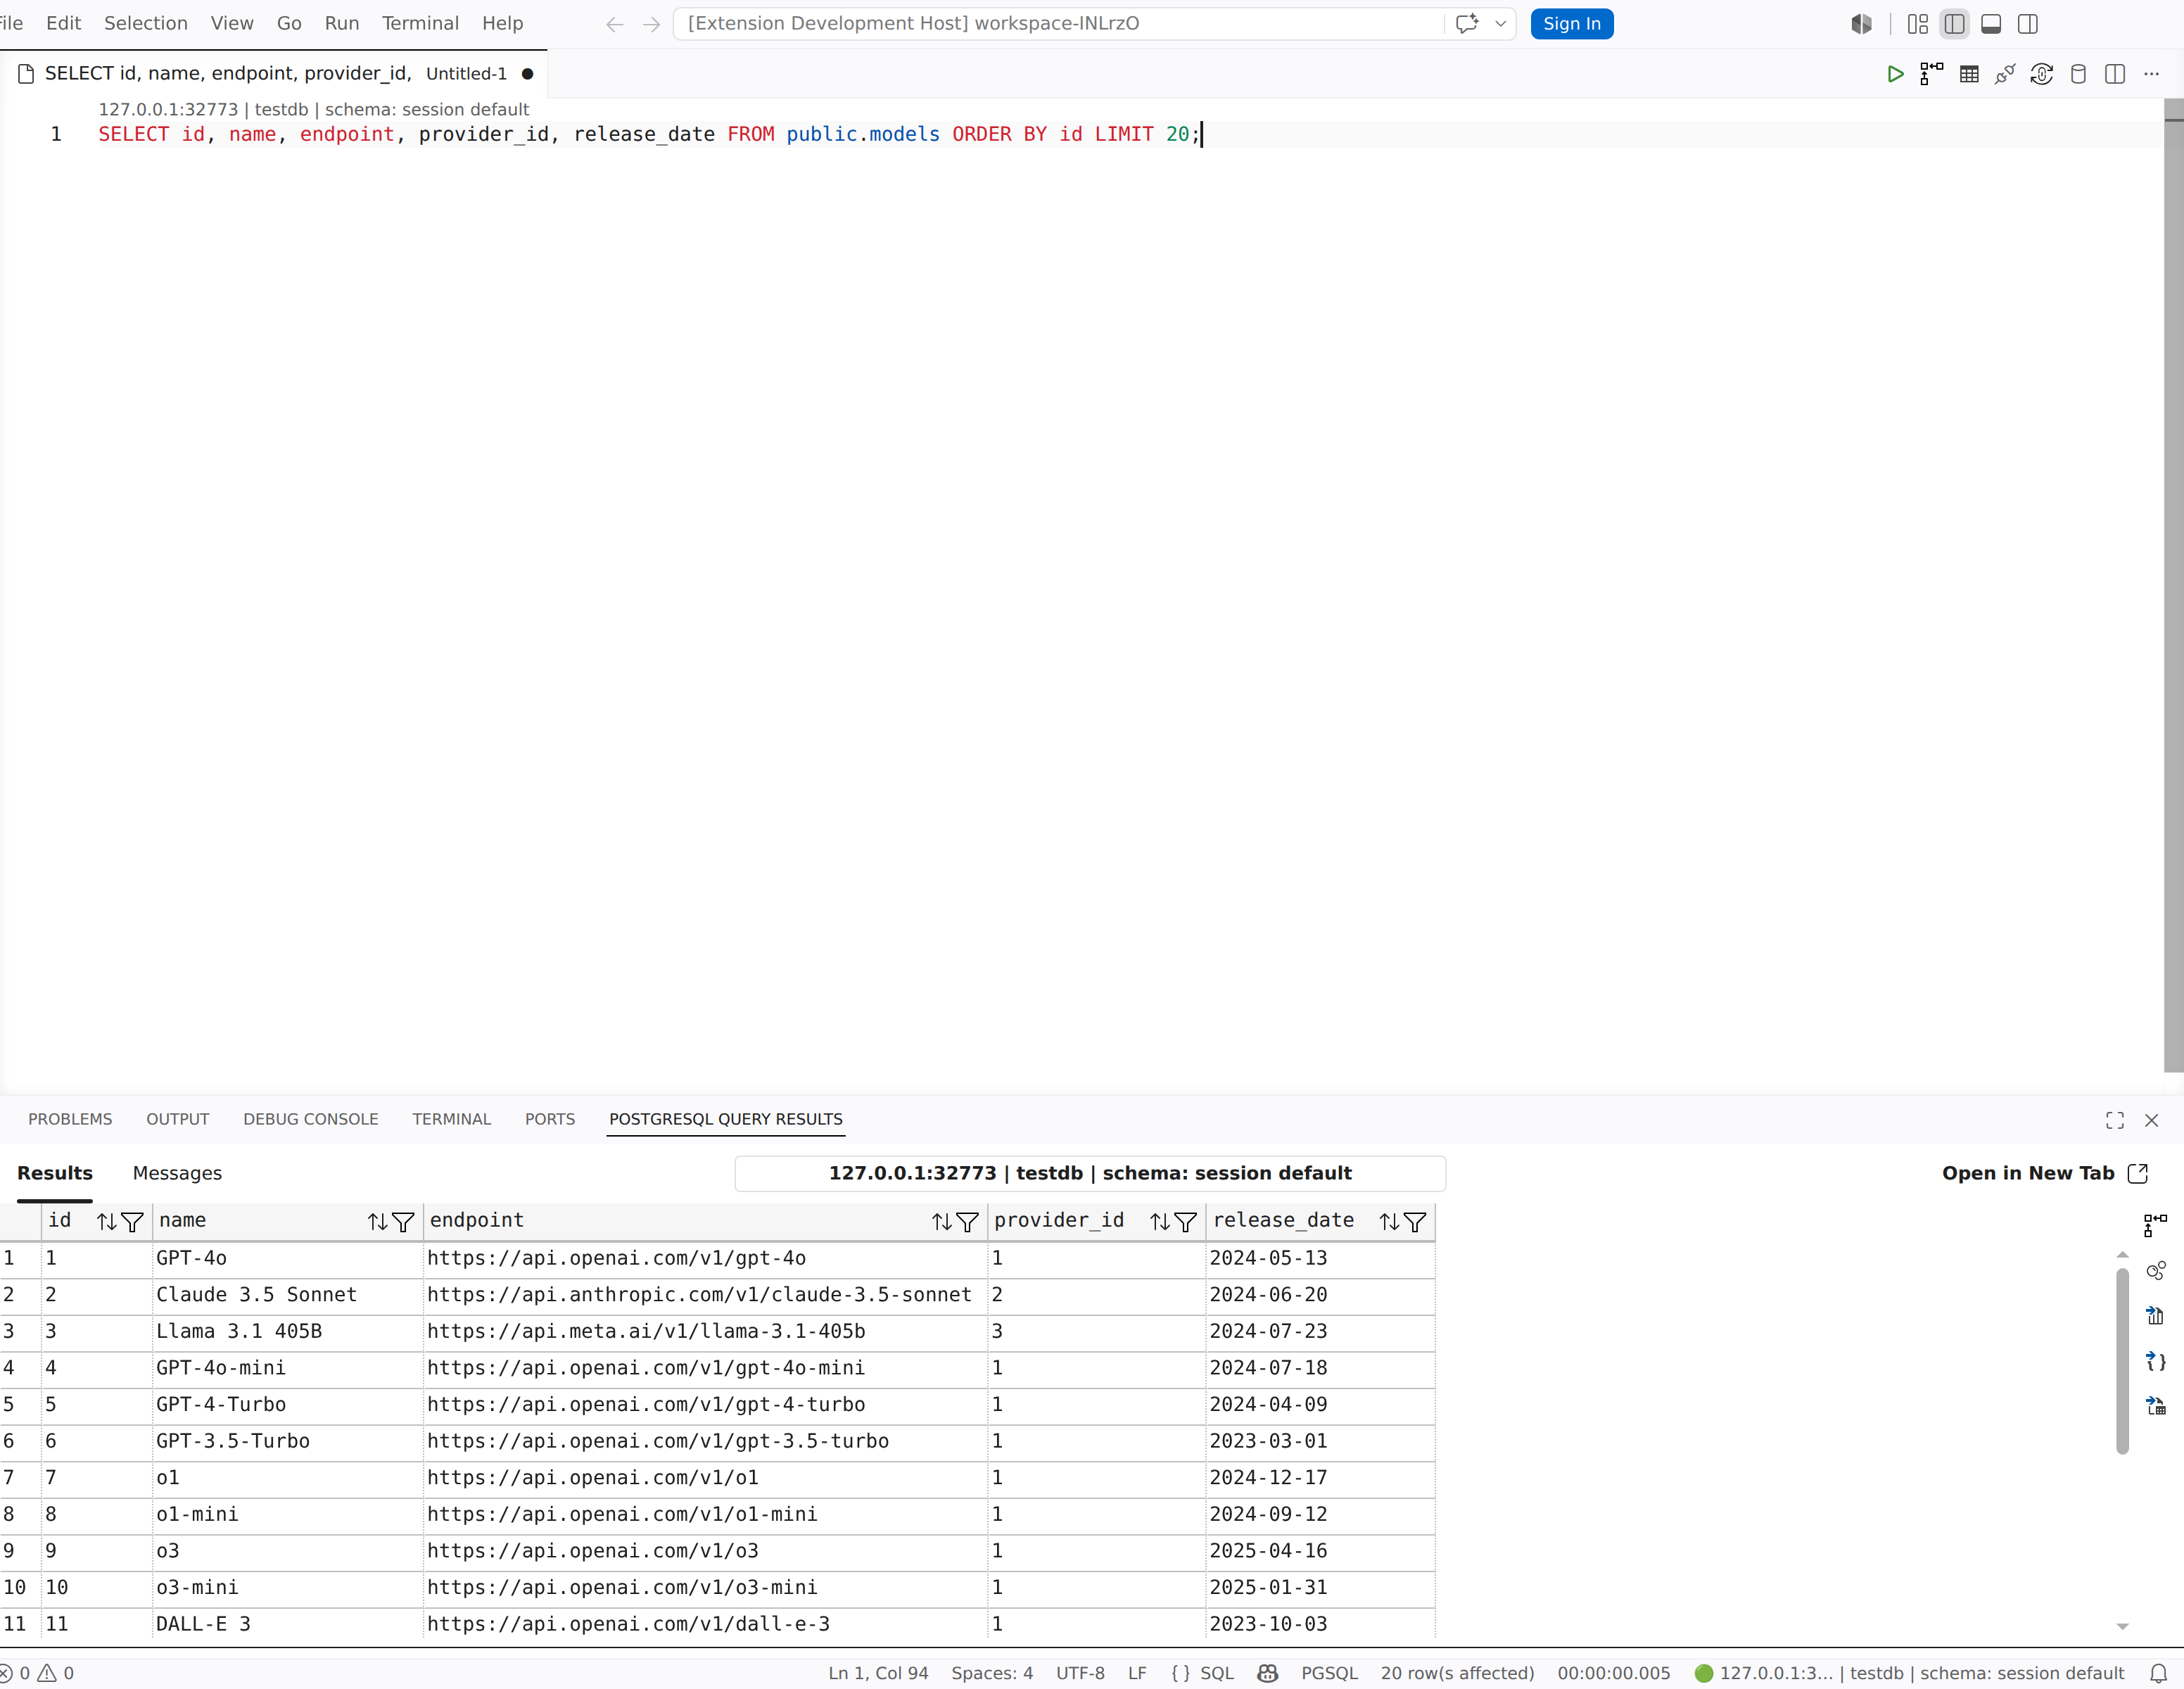Sort the release_date column
Screen dimensions: 2184x1689
pos(1390,1221)
